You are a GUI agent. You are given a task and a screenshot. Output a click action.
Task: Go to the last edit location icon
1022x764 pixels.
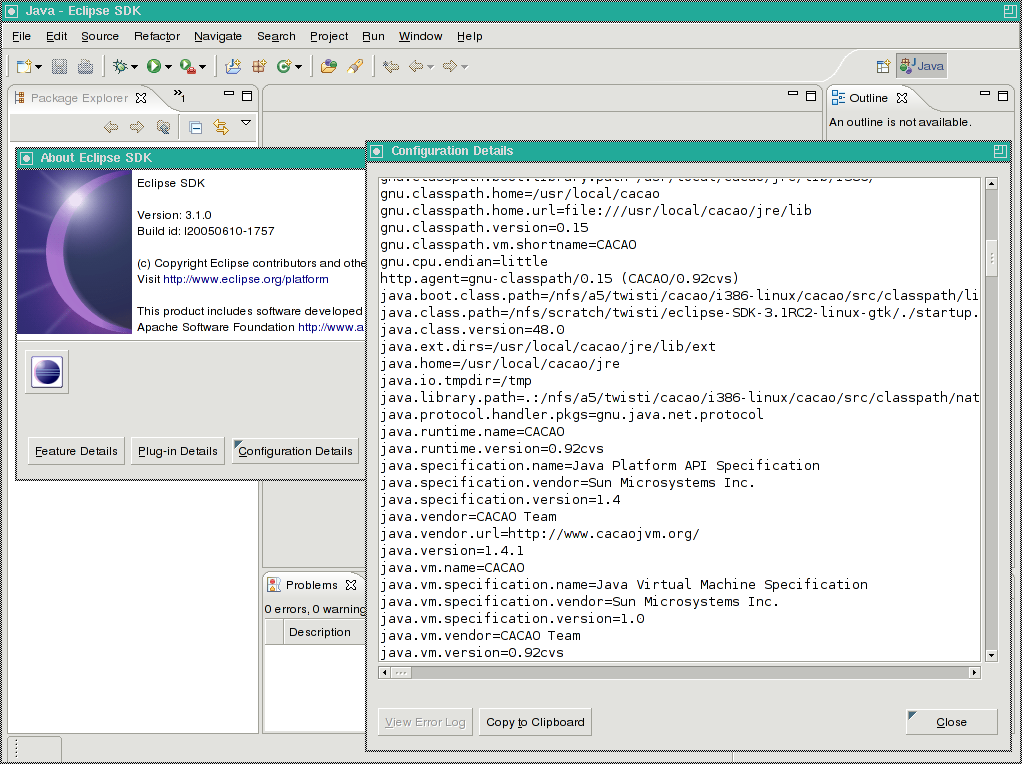tap(391, 66)
